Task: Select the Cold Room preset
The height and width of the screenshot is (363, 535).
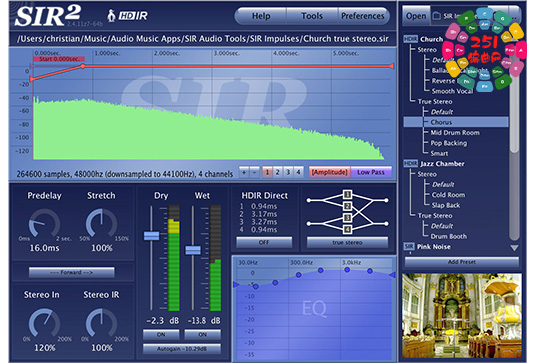Action: coord(448,195)
